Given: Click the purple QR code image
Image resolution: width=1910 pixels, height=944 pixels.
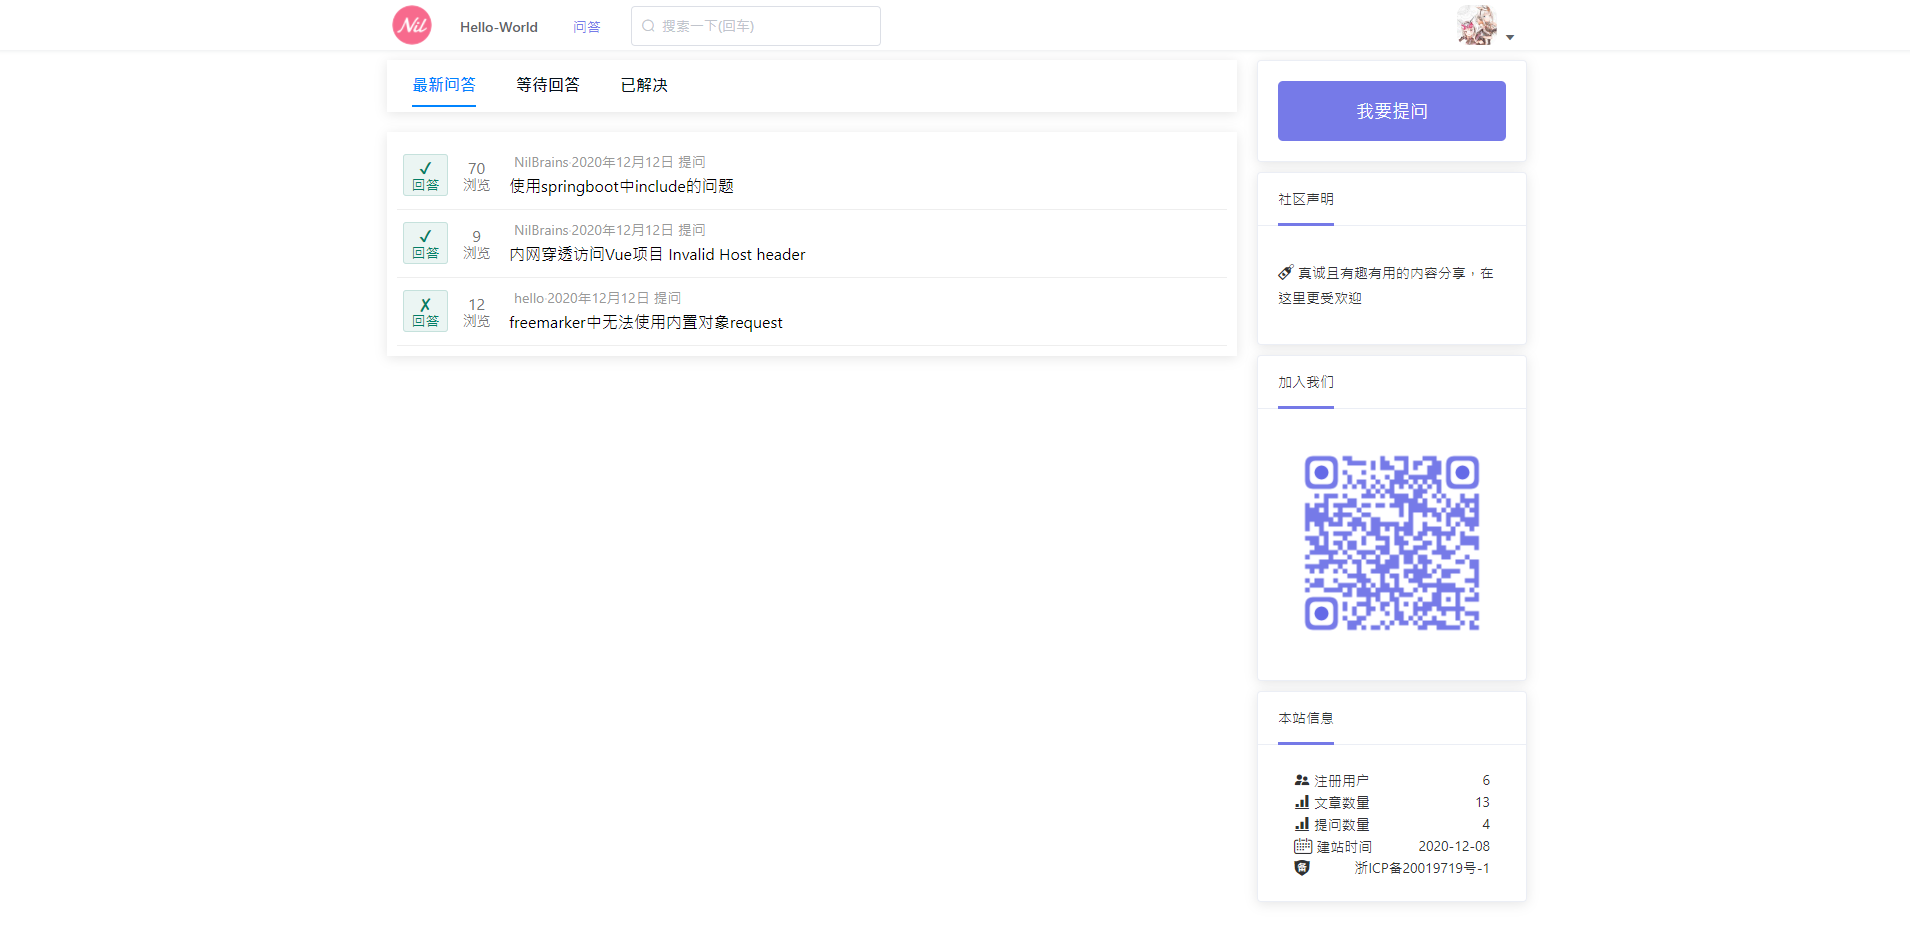Looking at the screenshot, I should click(x=1392, y=543).
